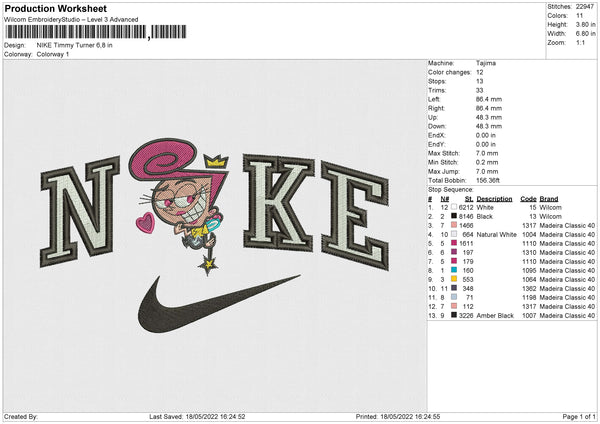600x424 pixels.
Task: Click the Machine value Tajima
Action: [x=486, y=63]
